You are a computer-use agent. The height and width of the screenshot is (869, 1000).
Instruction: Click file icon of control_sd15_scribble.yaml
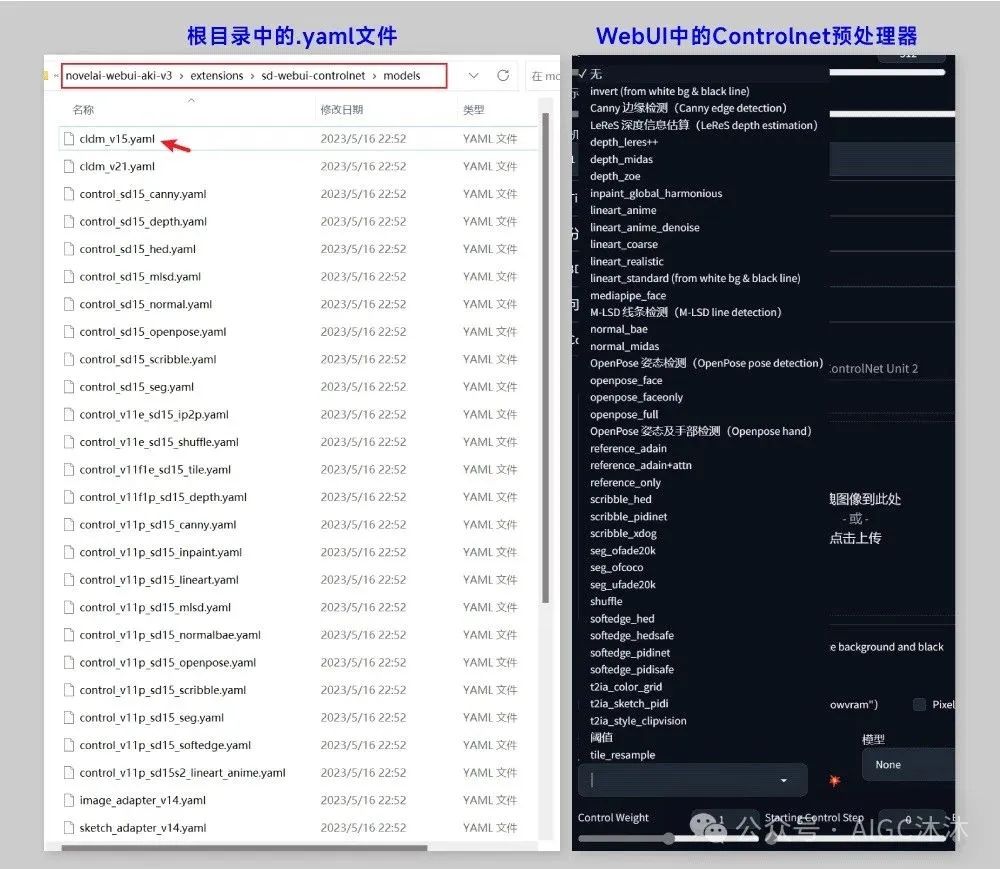tap(69, 359)
